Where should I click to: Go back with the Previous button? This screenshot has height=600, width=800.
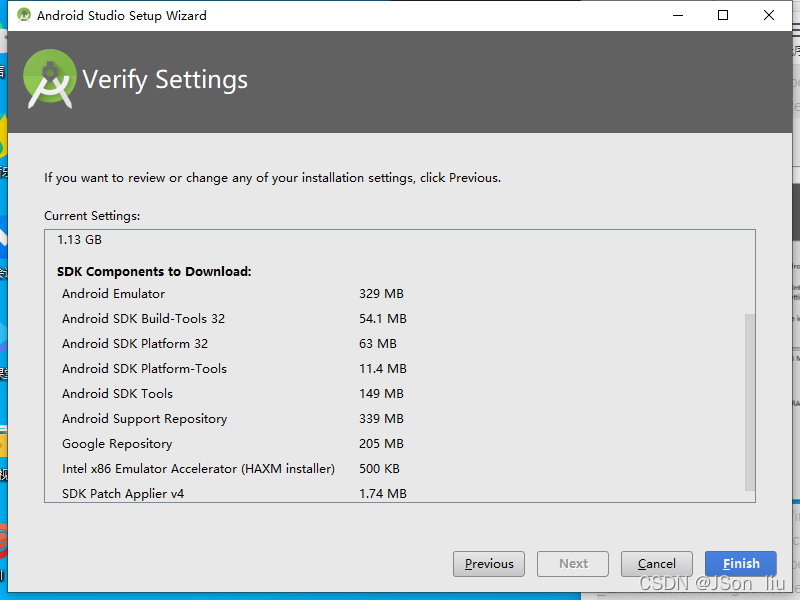[489, 563]
